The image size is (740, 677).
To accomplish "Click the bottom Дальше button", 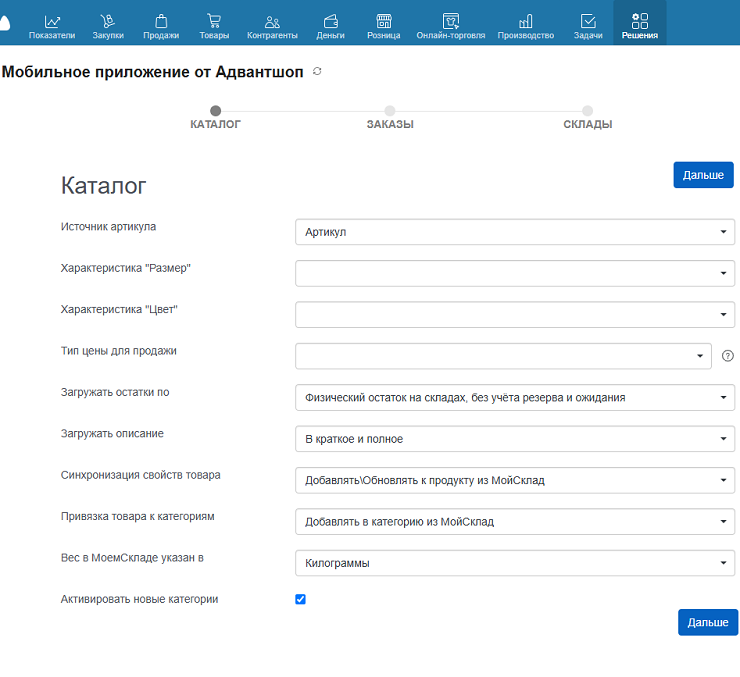I will pyautogui.click(x=708, y=622).
